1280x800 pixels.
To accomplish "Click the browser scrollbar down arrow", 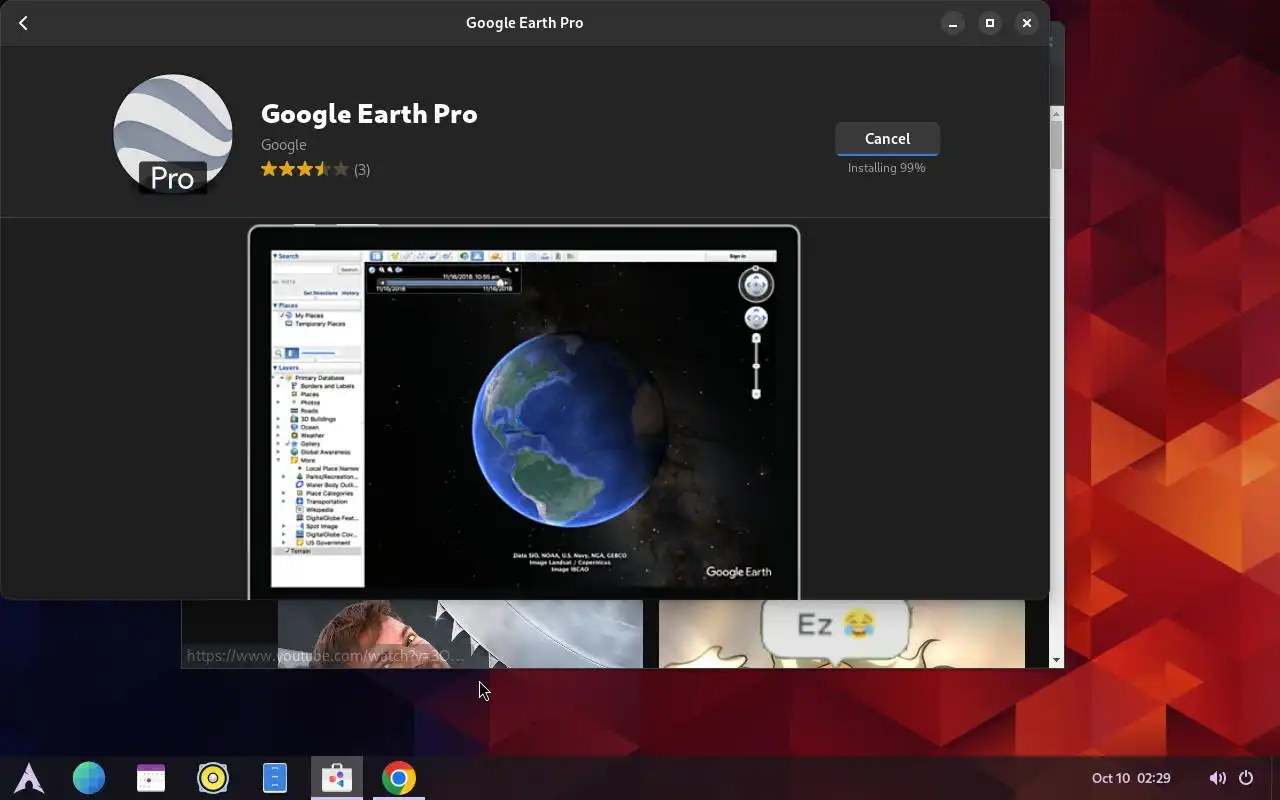I will point(1057,661).
